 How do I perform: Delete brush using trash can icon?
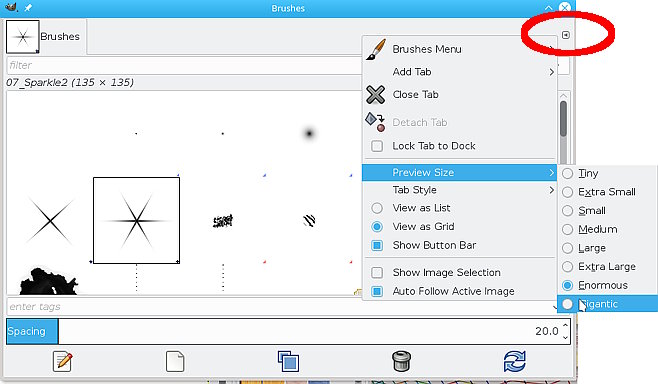coord(401,361)
